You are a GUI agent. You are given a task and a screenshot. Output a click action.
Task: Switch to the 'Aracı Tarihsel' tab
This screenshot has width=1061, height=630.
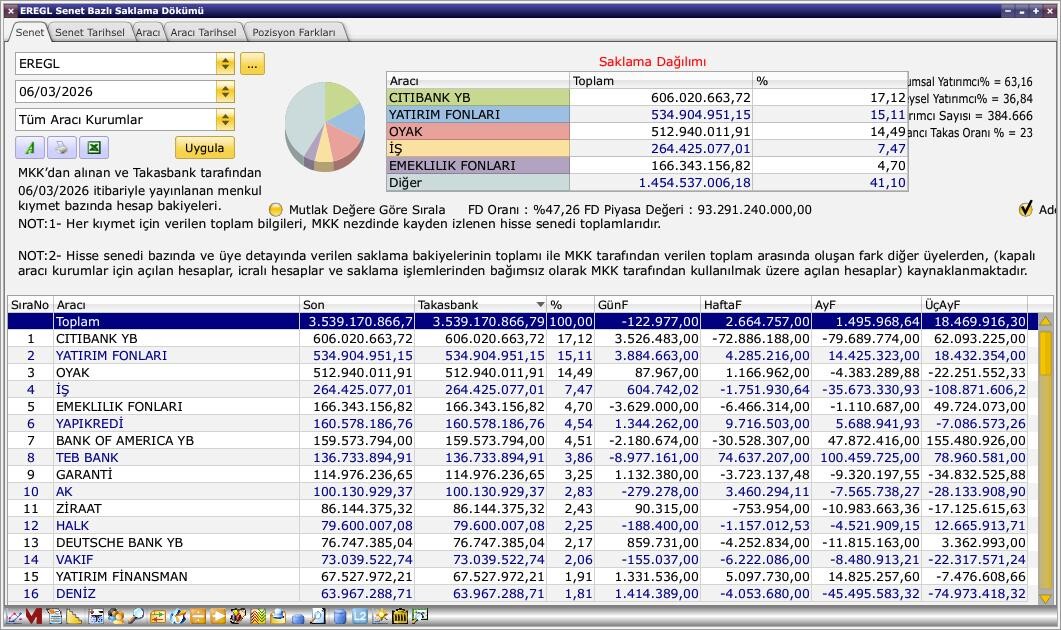coord(203,32)
